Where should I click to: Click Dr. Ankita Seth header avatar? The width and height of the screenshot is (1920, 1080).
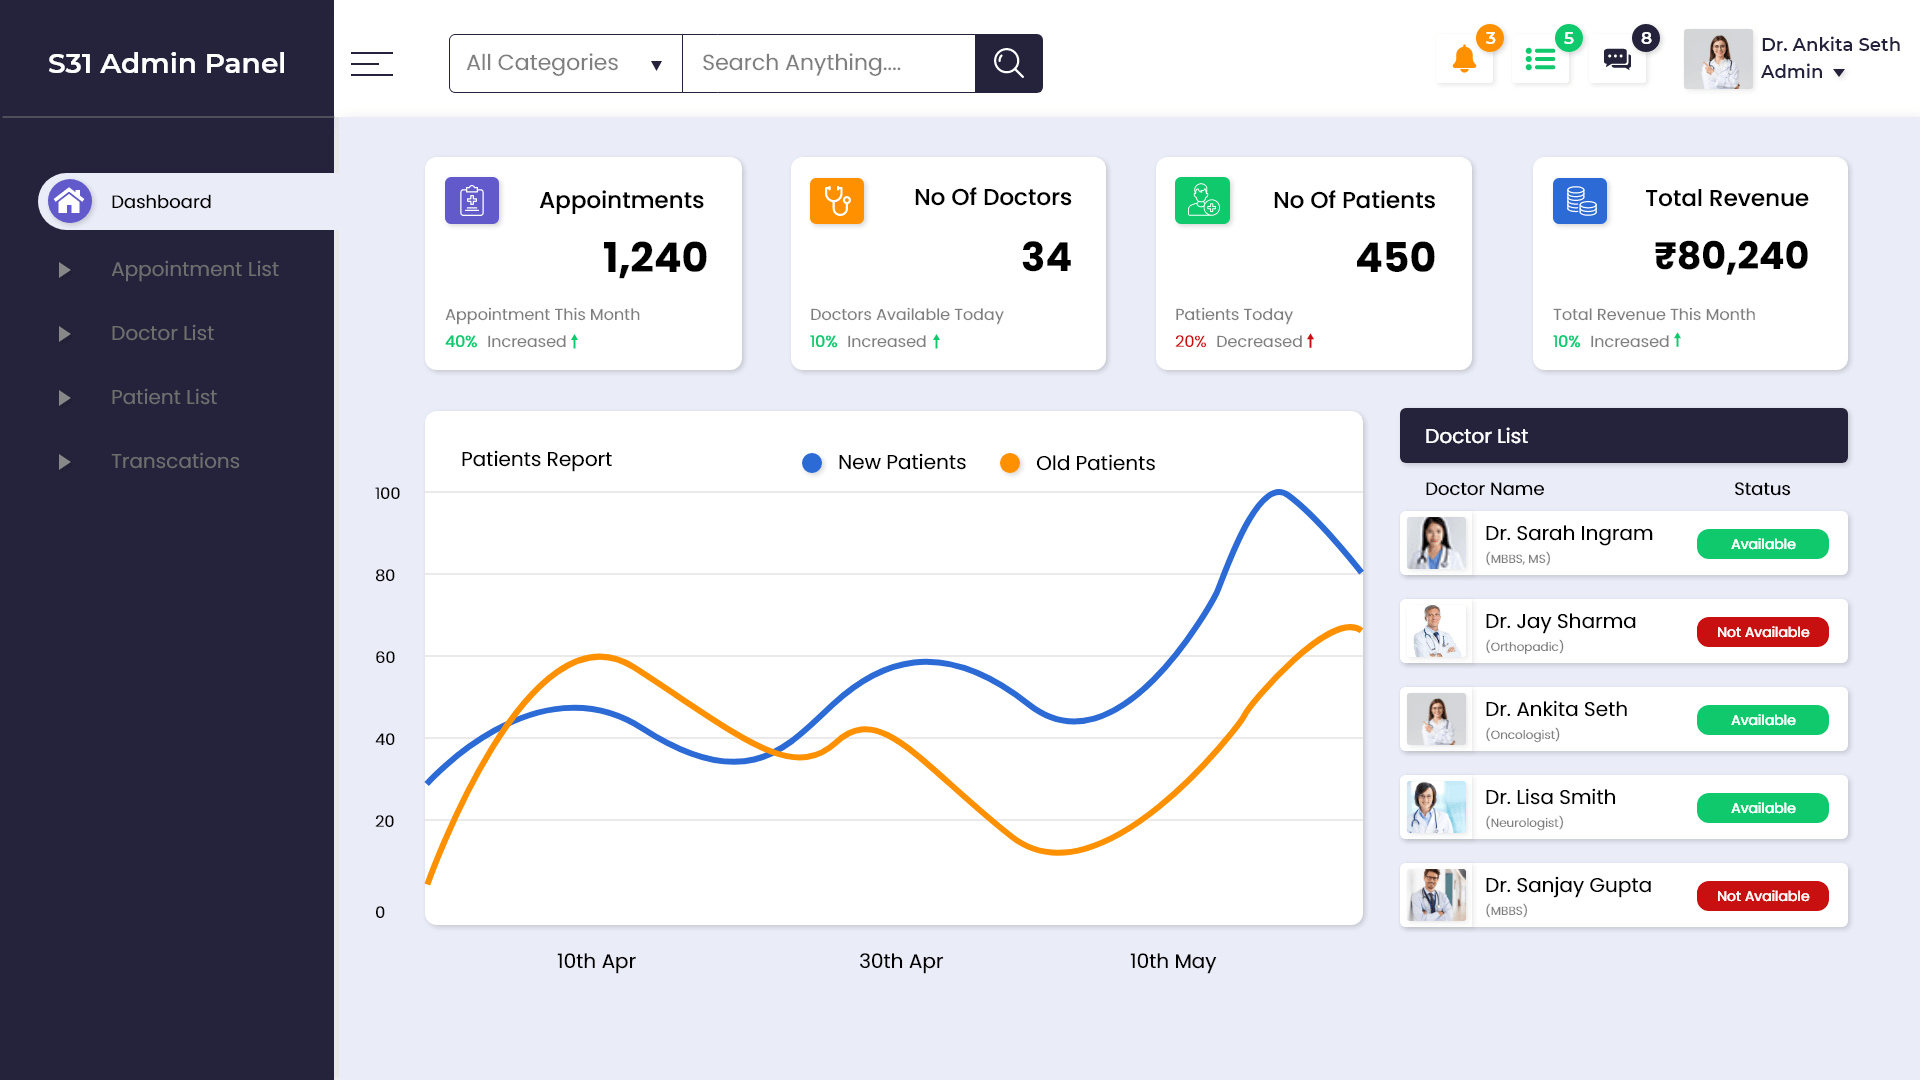(1718, 60)
